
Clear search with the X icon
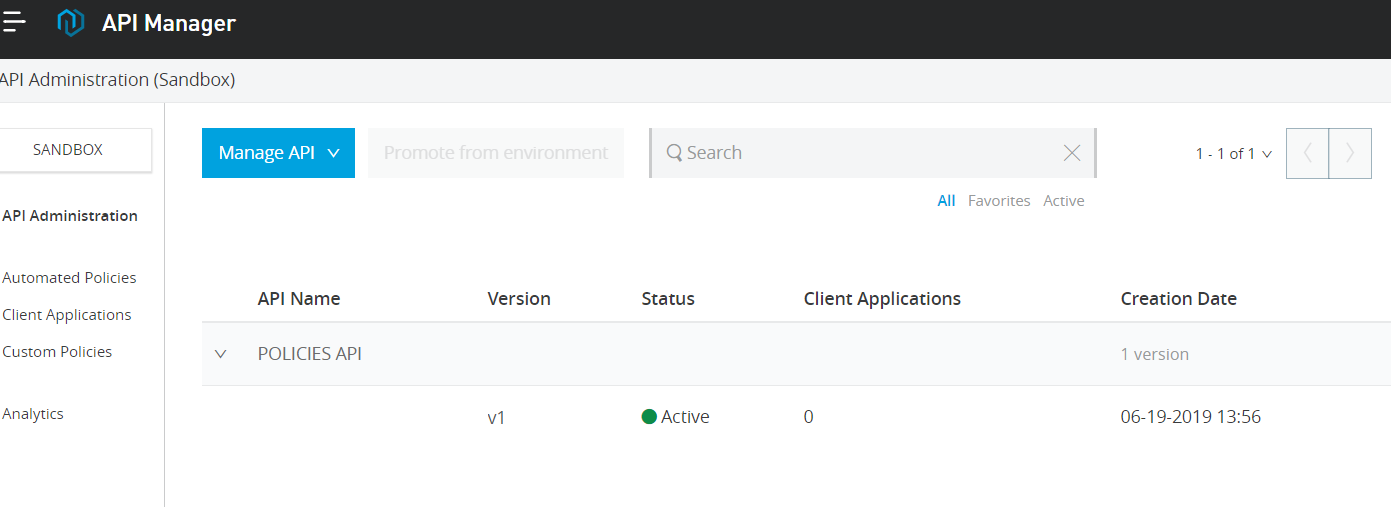click(1071, 153)
